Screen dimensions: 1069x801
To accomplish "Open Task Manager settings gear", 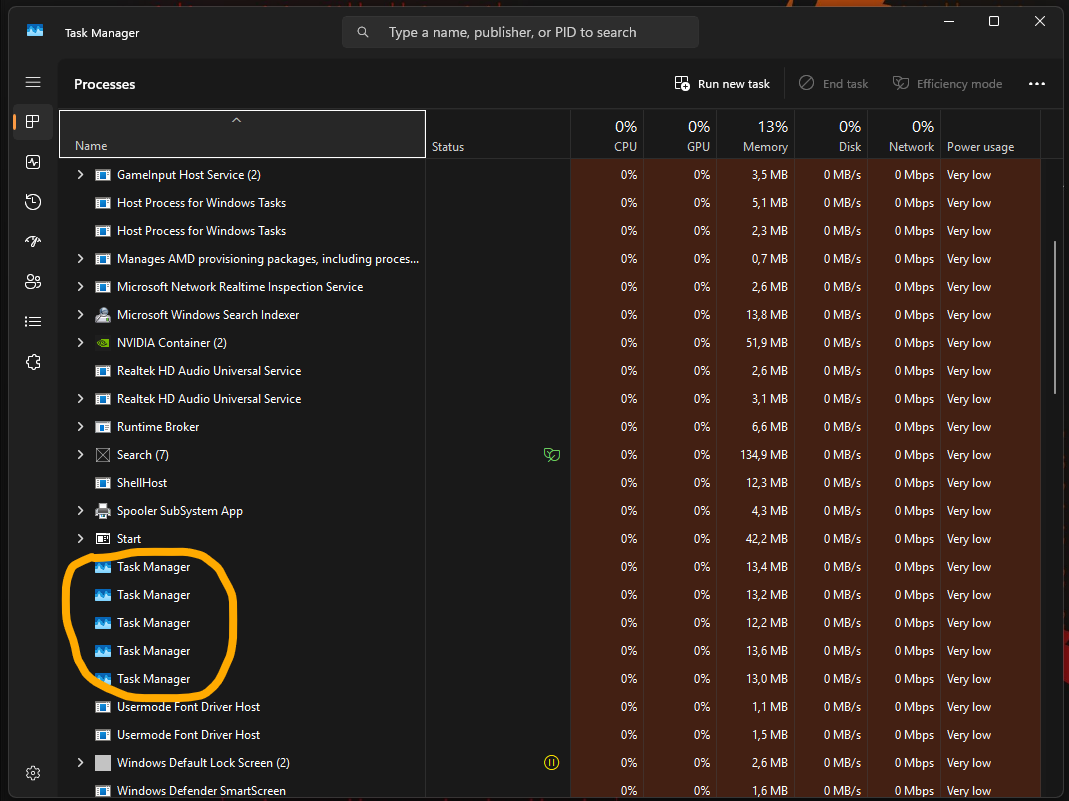I will [33, 773].
